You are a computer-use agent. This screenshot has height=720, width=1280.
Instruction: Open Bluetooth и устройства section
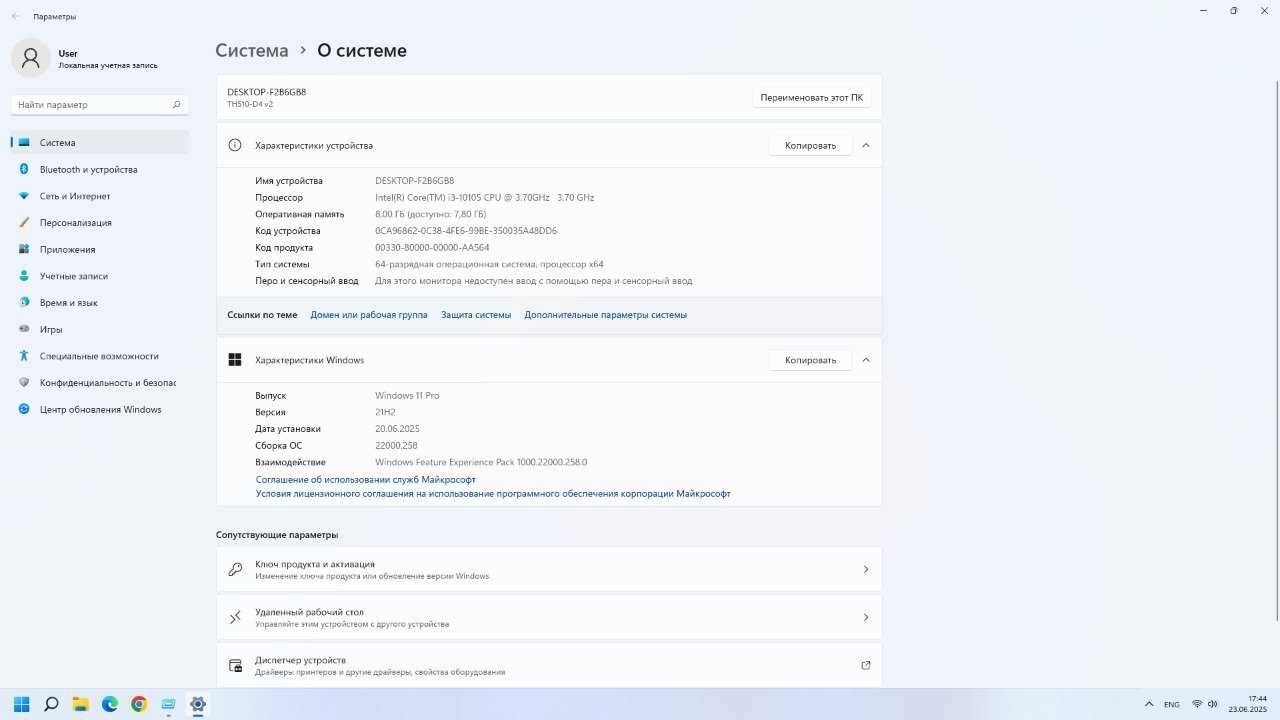click(100, 169)
